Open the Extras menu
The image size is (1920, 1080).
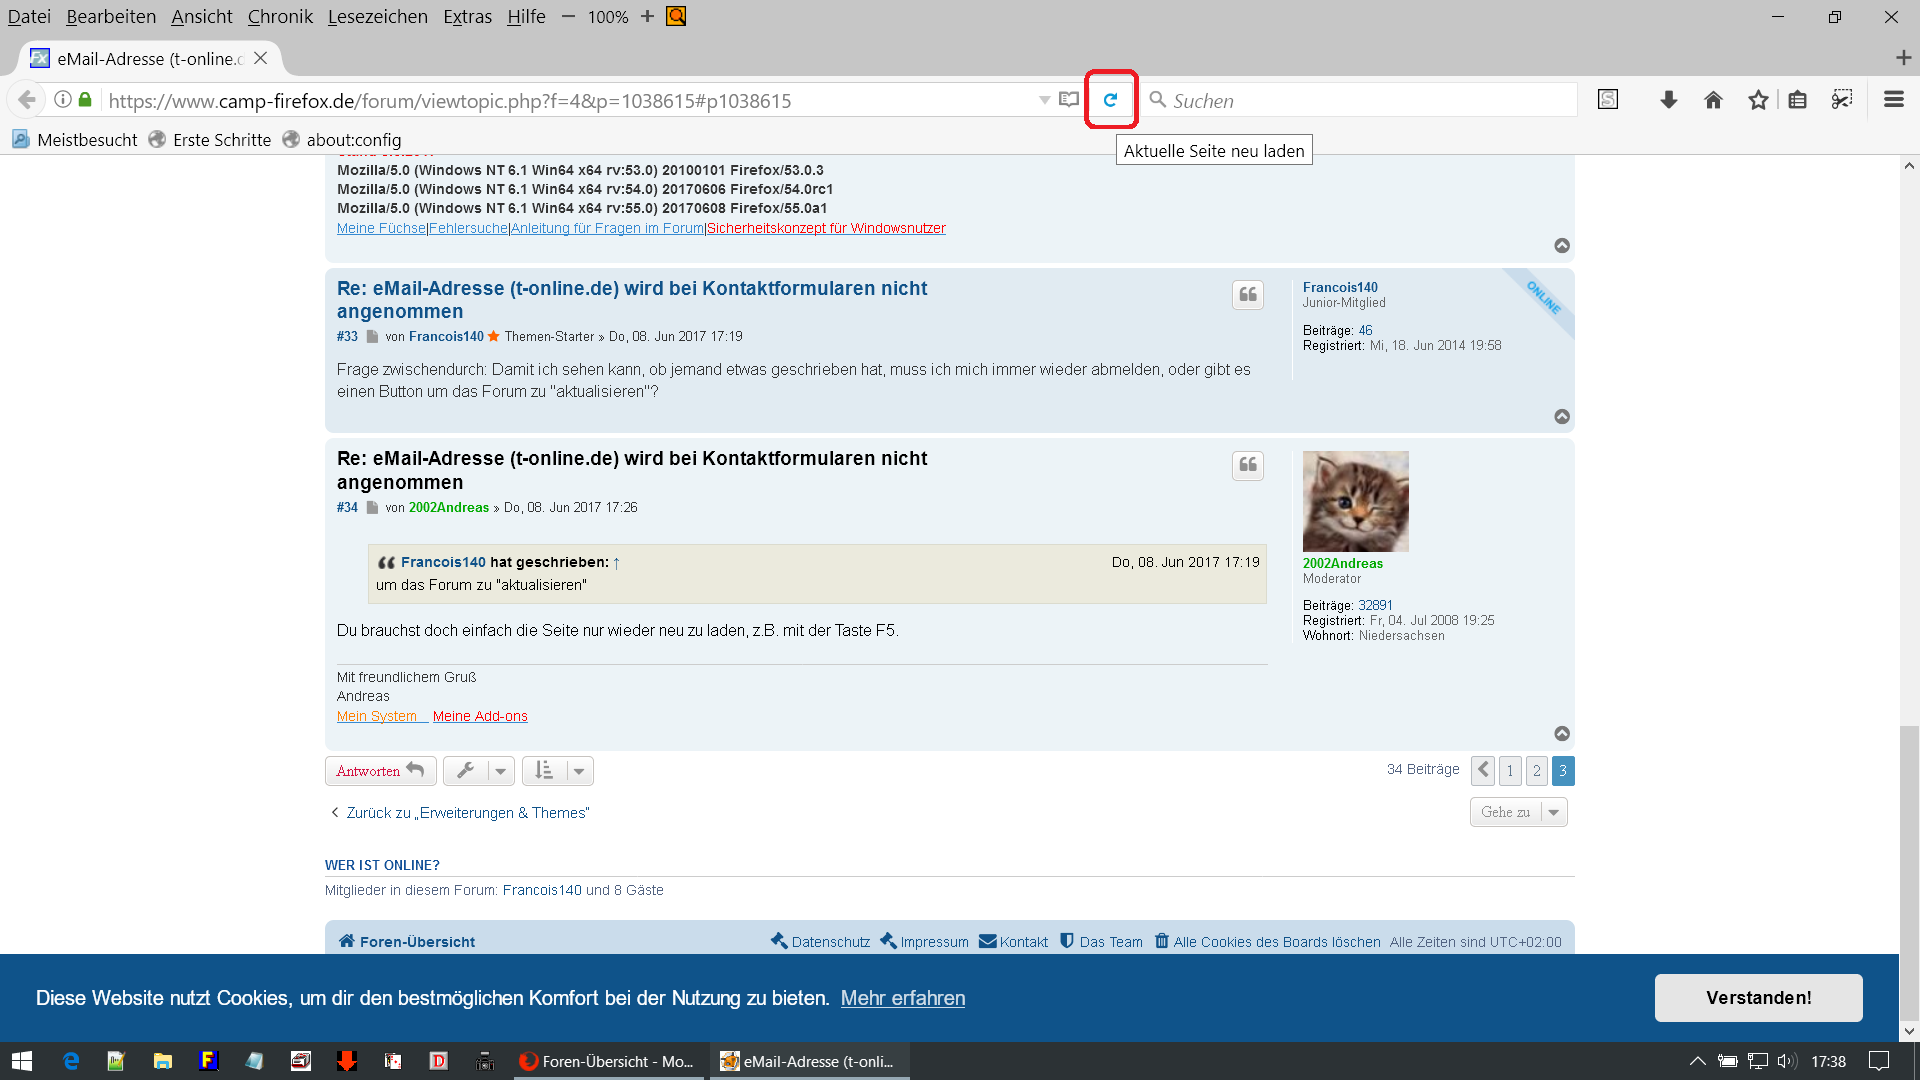pos(467,17)
